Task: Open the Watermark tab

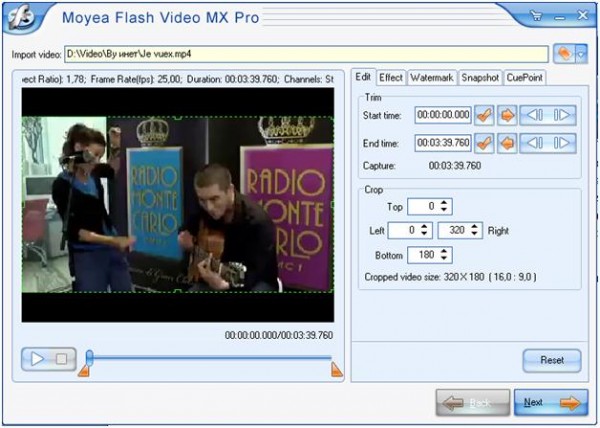Action: tap(432, 78)
